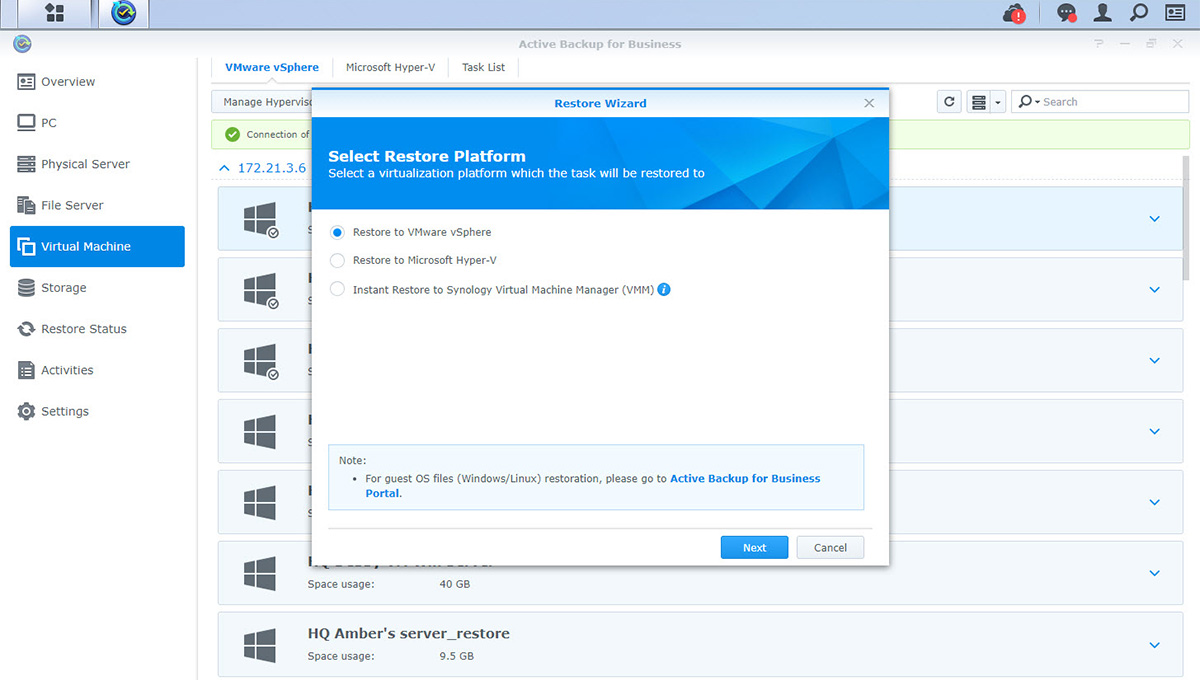
Task: Select Restore to Microsoft Hyper-V option
Action: [337, 260]
